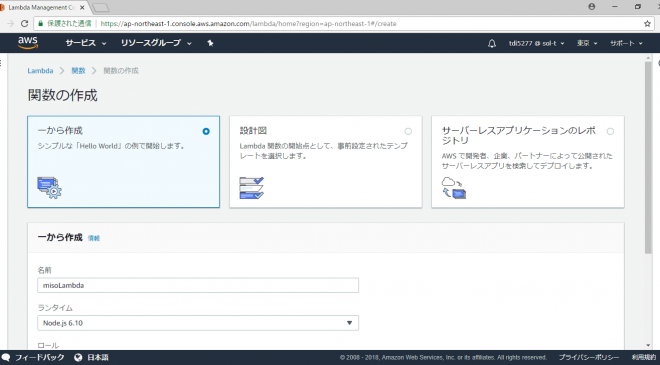Open the 情報 link next to 一から作成
This screenshot has width=660, height=365.
pyautogui.click(x=93, y=238)
